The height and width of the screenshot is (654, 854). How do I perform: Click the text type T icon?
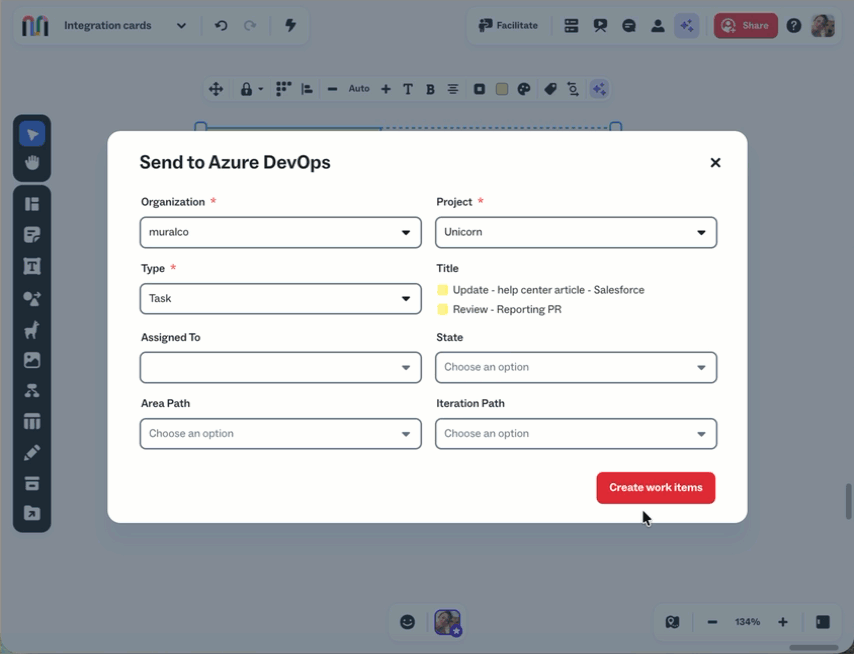click(x=408, y=89)
